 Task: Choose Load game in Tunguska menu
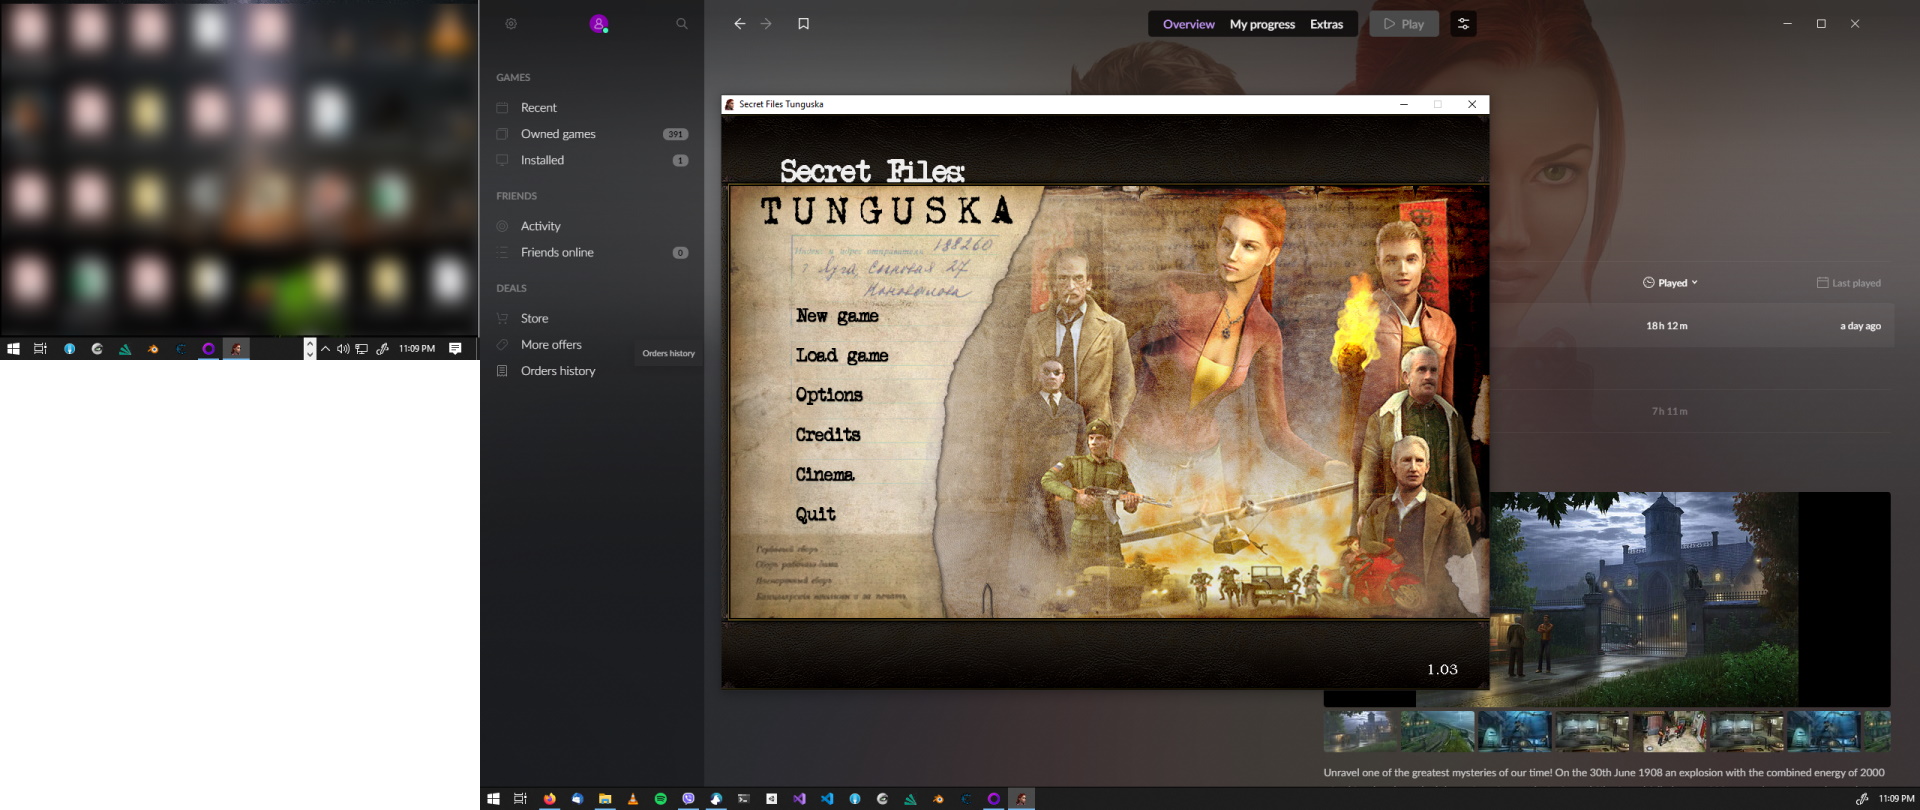(842, 356)
